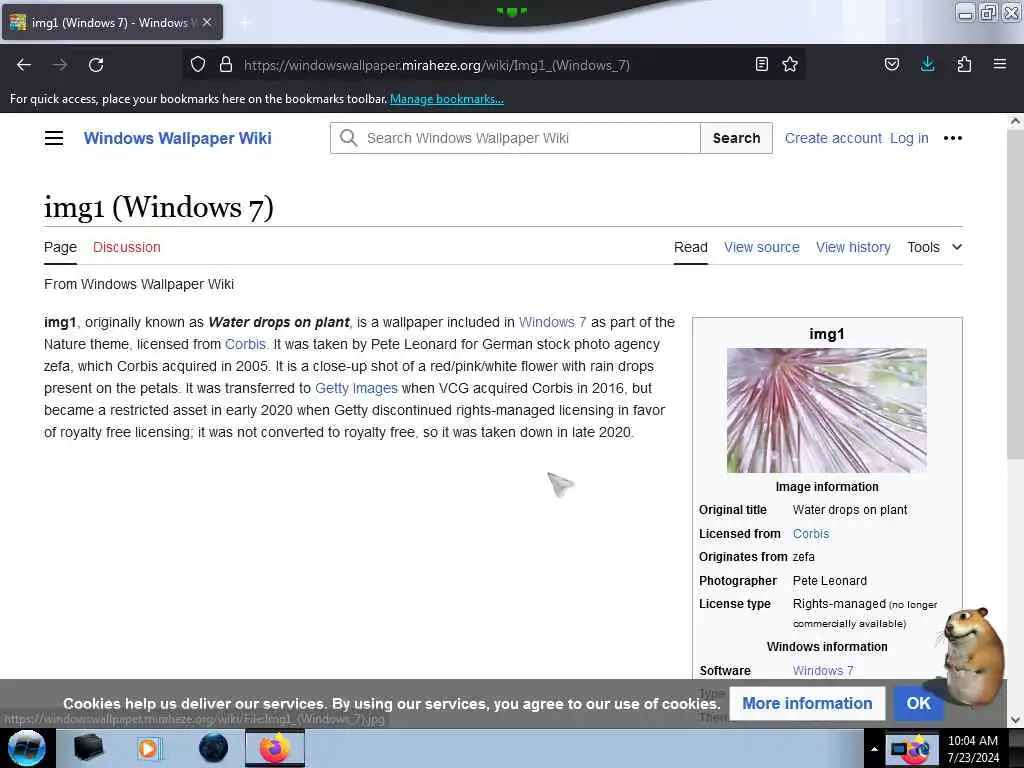Open the Getty Images link
The image size is (1024, 768).
point(357,388)
